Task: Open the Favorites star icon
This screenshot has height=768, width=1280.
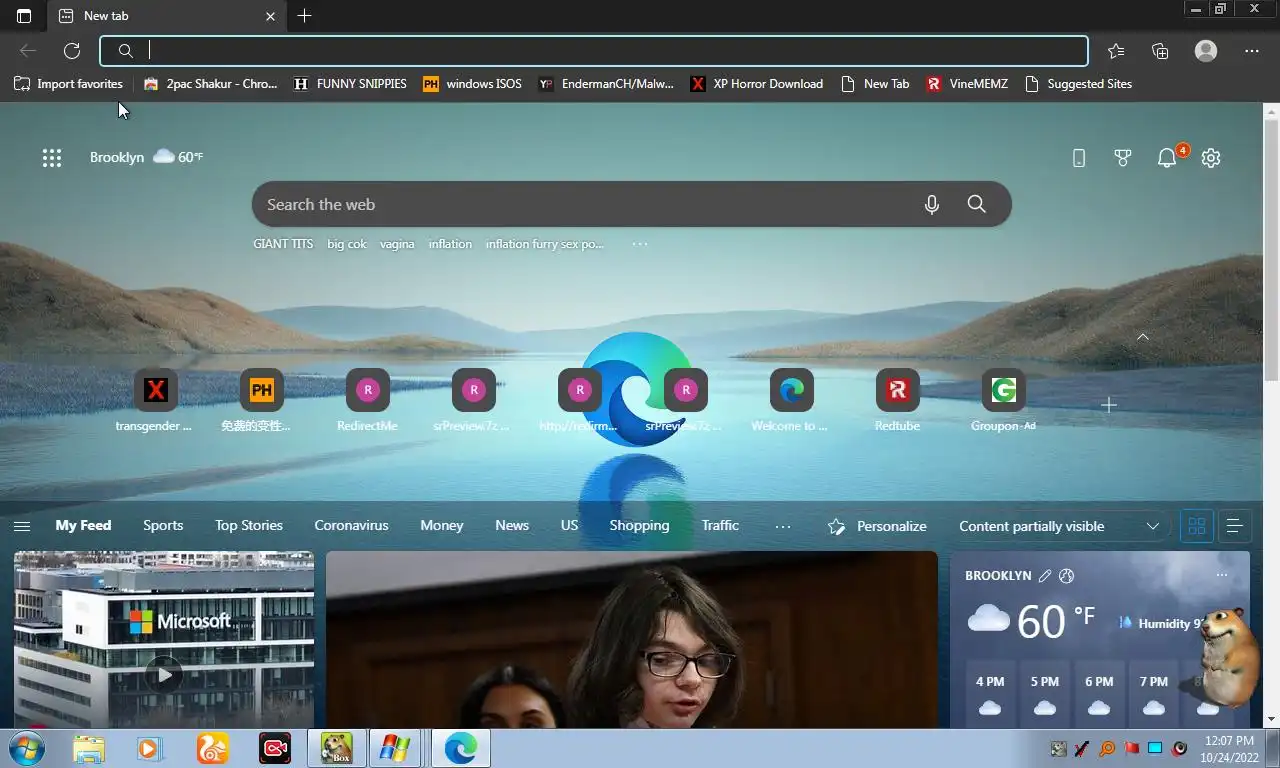Action: point(1116,51)
